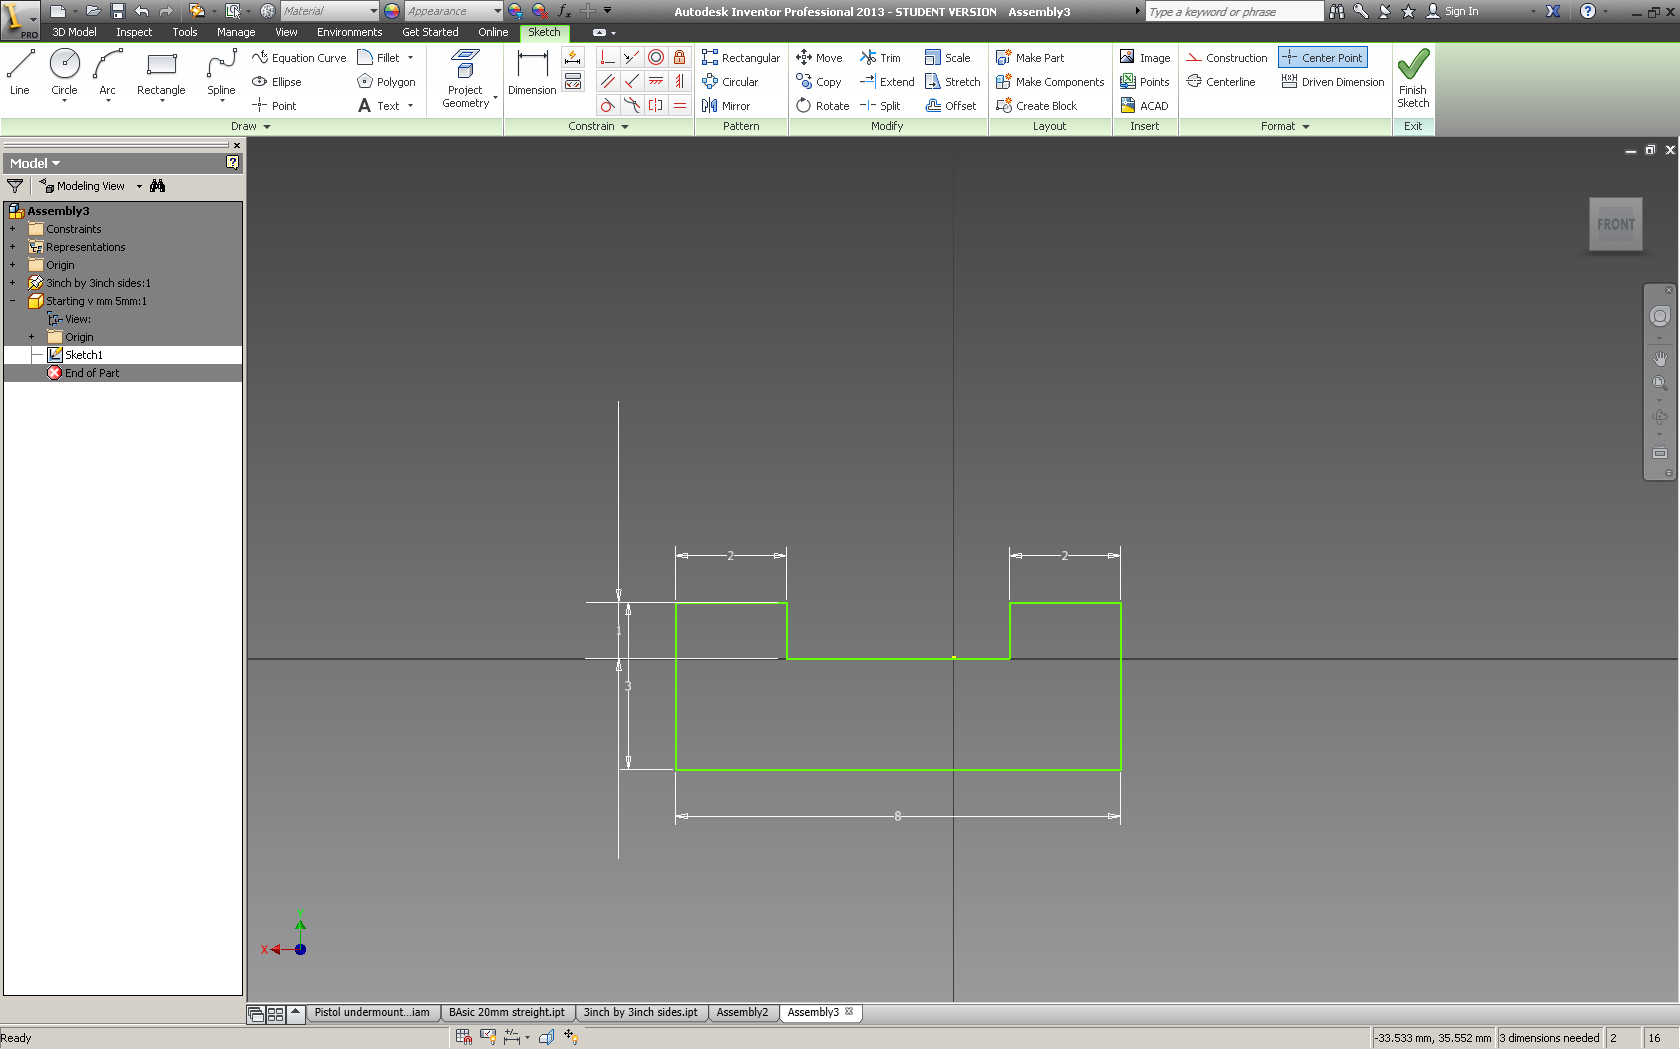Open the Environments ribbon tab

pos(349,32)
